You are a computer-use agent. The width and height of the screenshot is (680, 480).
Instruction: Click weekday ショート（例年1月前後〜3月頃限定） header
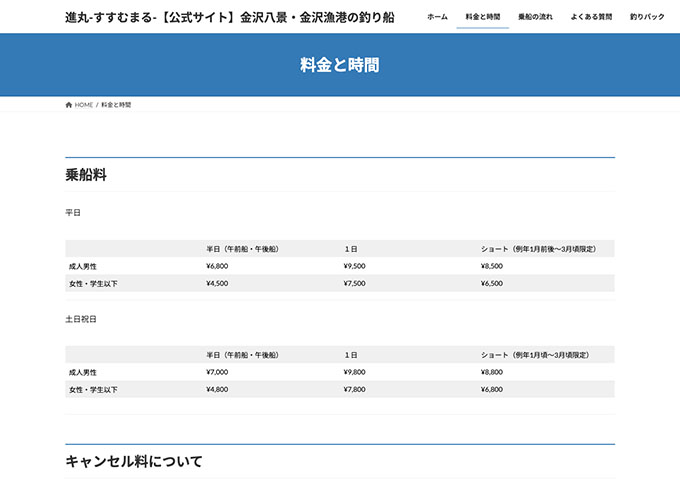[539, 249]
